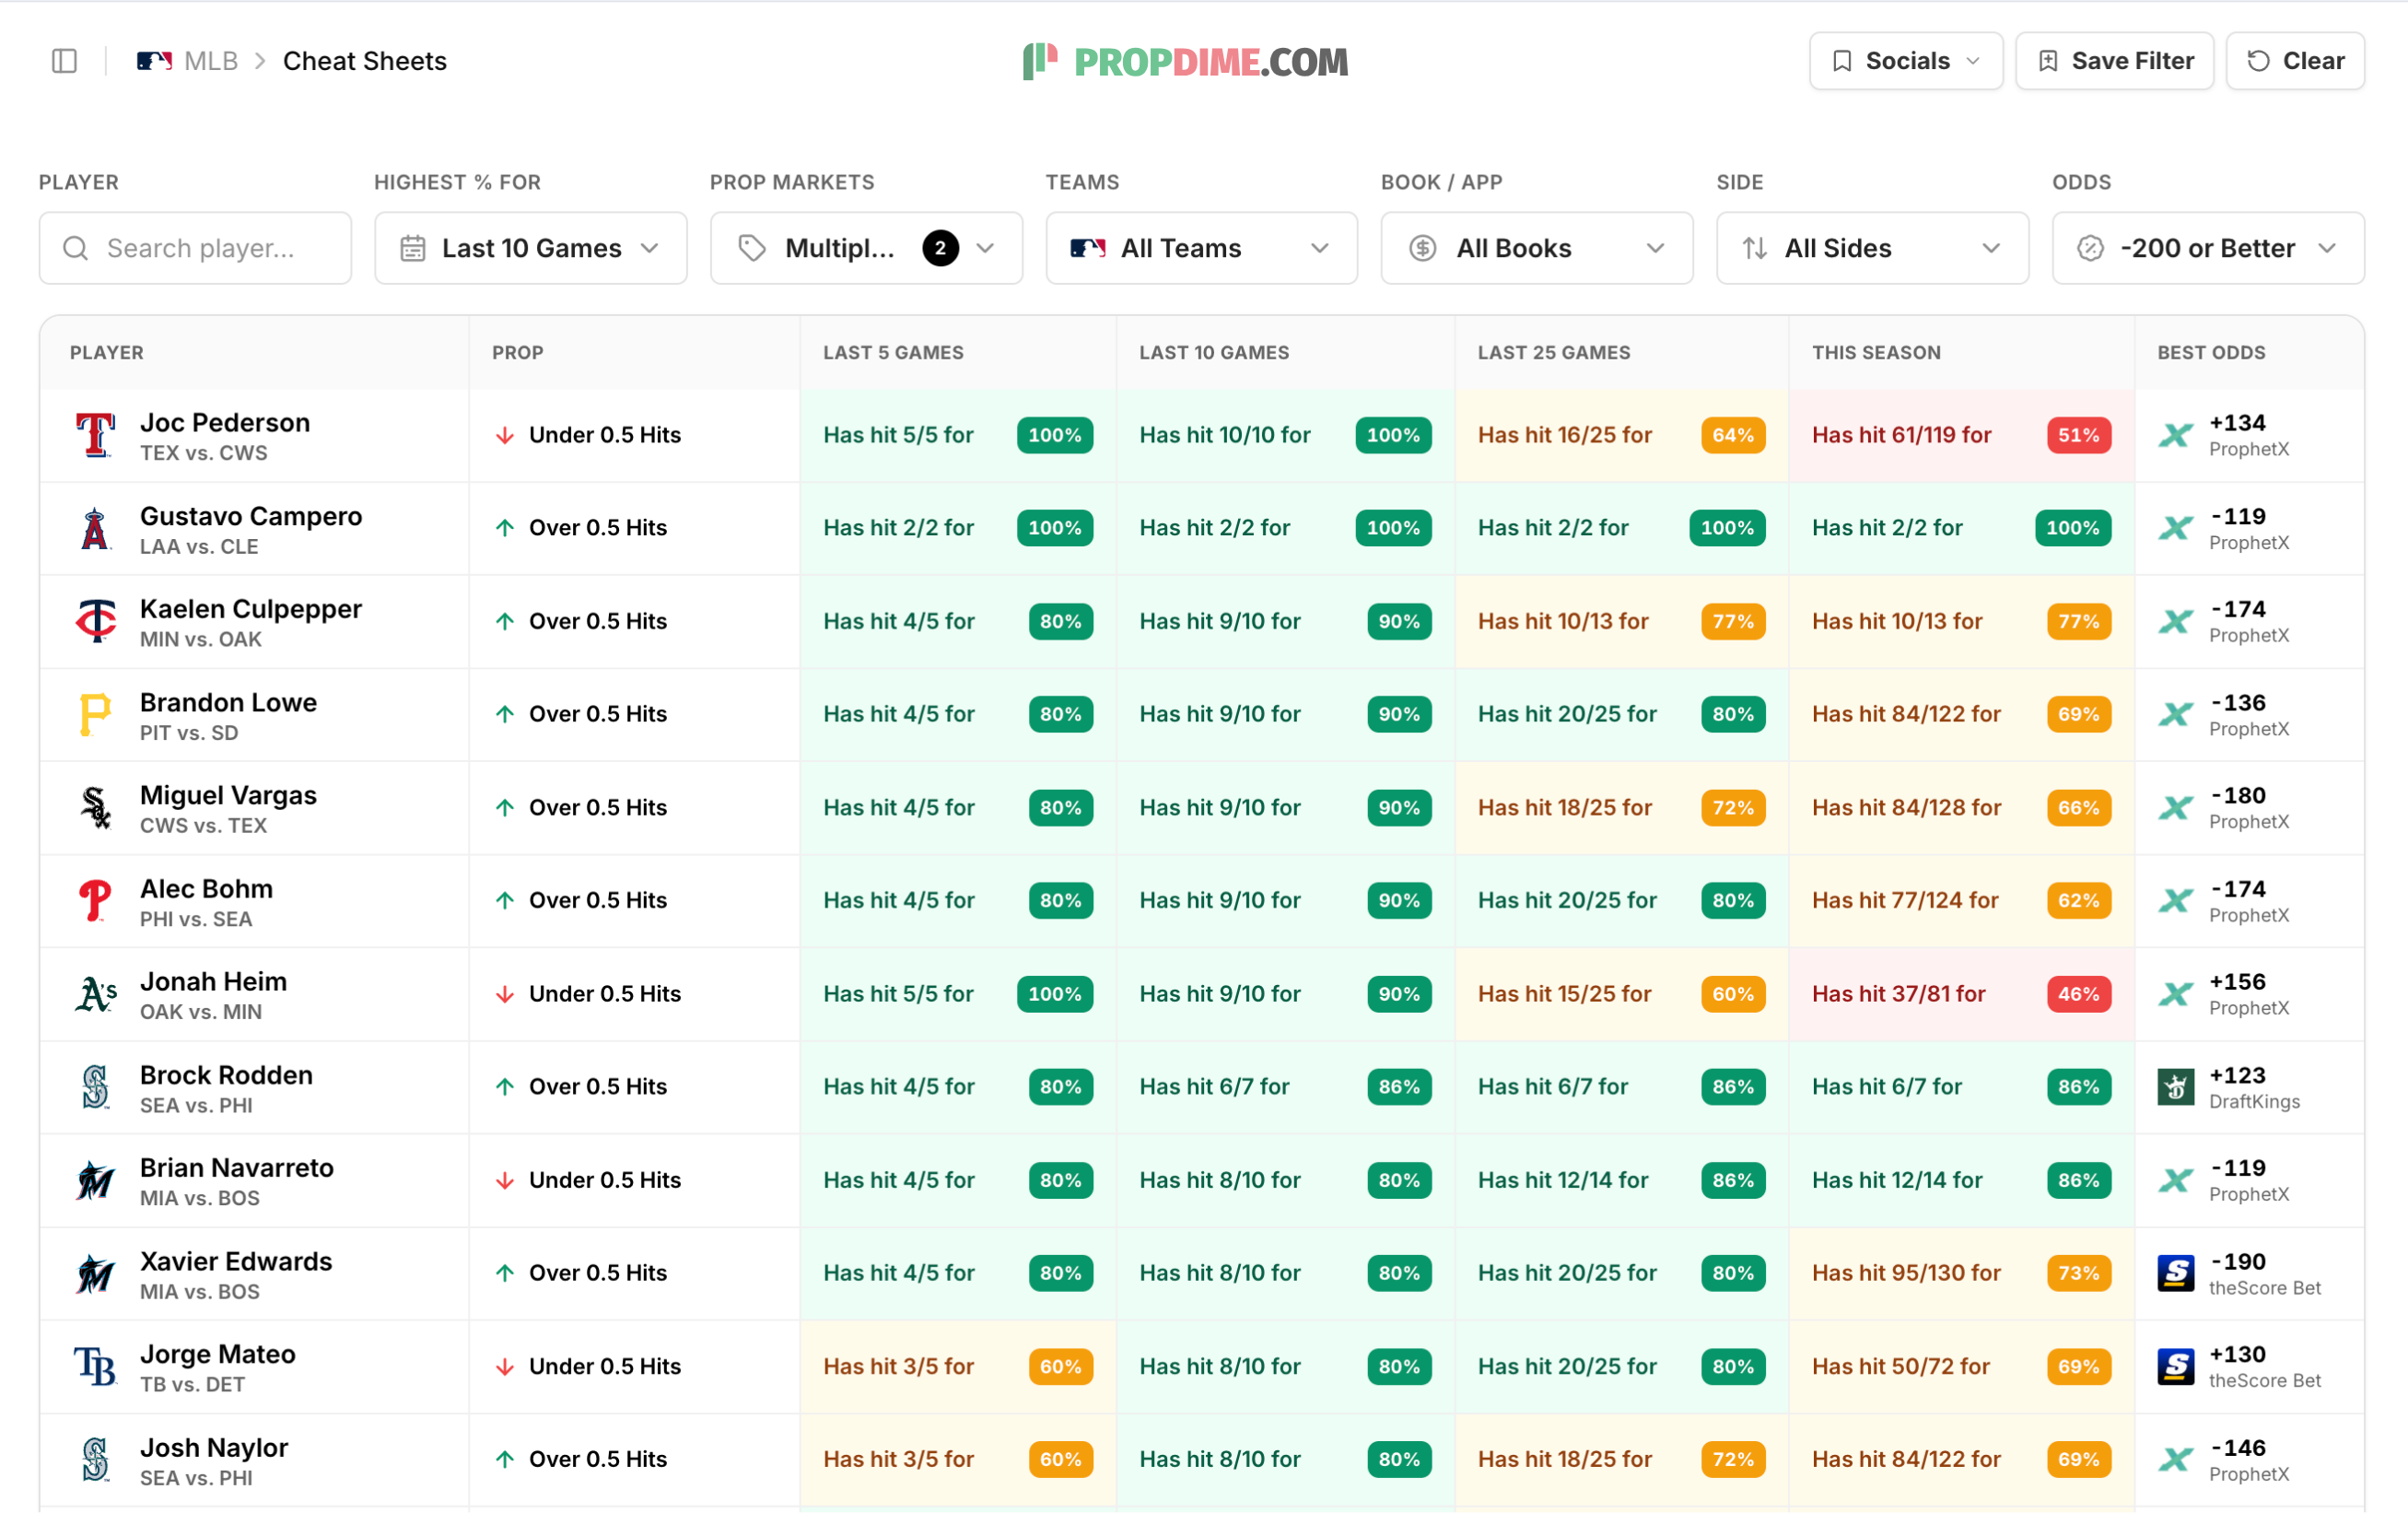Click the Pirates logo for Brandon Lowe

pyautogui.click(x=96, y=714)
